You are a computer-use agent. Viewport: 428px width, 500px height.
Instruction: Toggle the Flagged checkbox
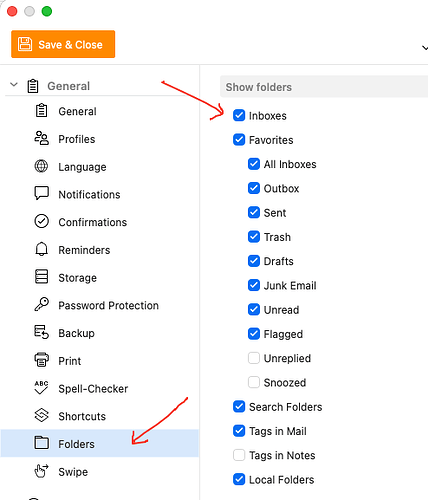point(254,334)
